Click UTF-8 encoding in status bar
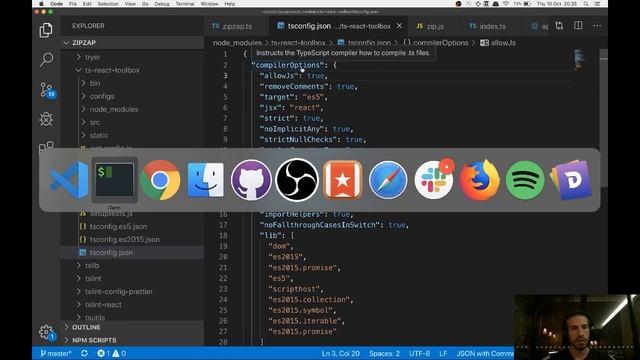 420,353
